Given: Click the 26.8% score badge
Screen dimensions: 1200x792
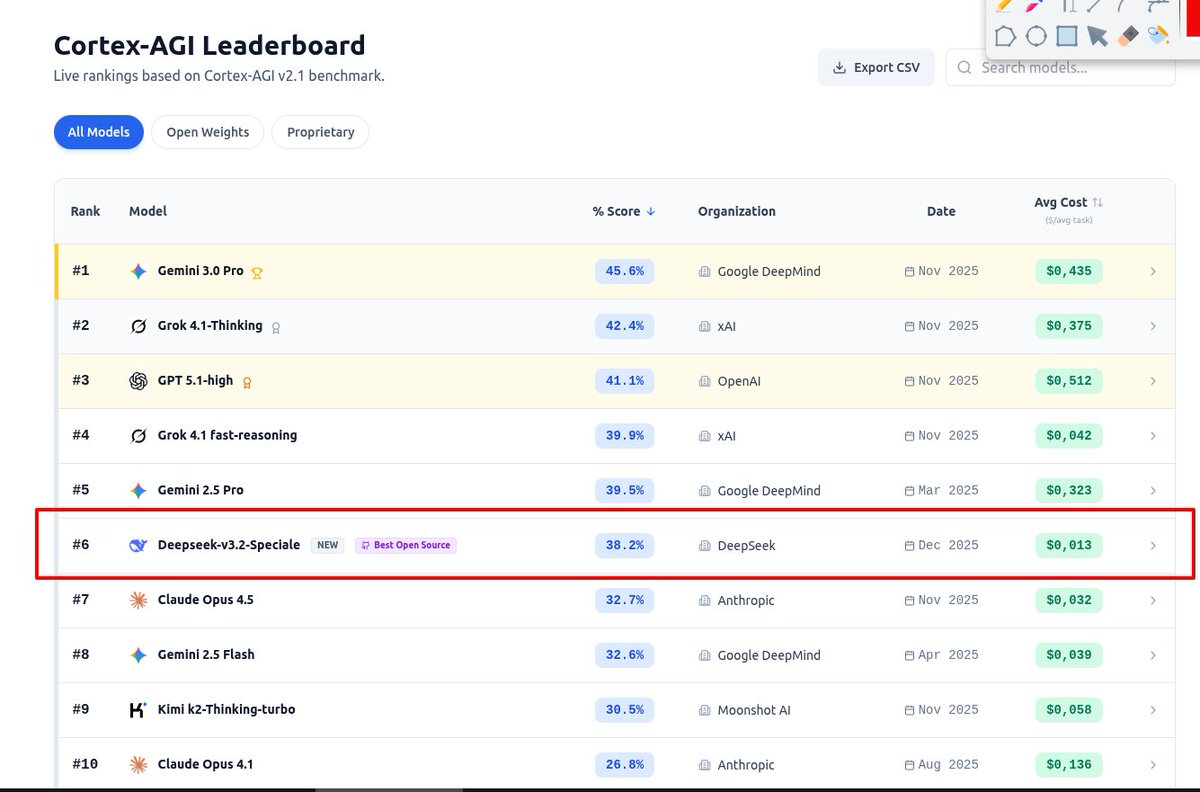Looking at the screenshot, I should [625, 765].
